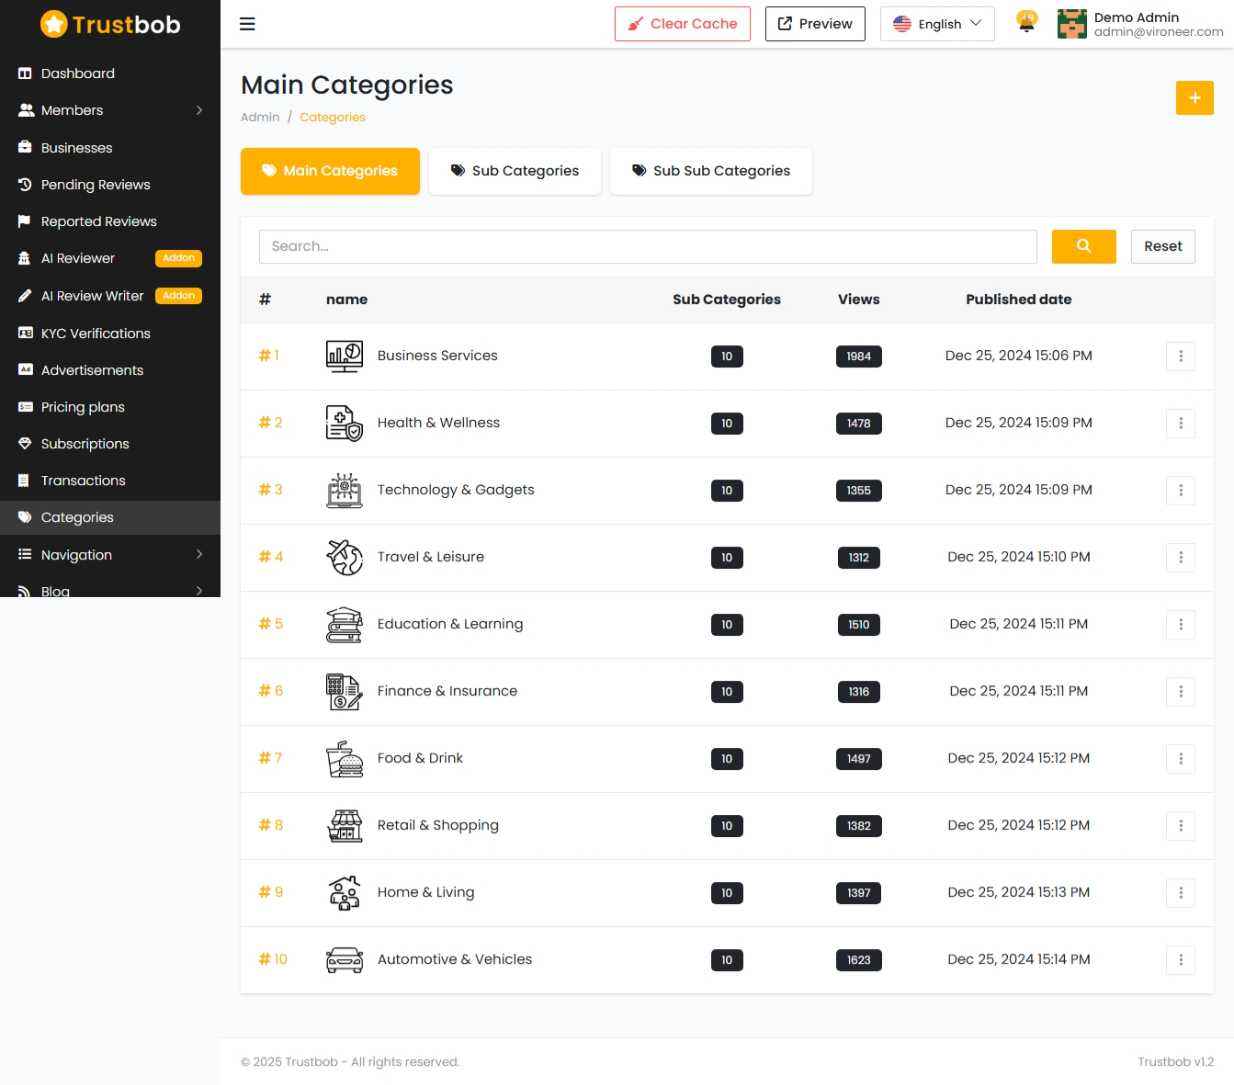Follow the Admin breadcrumb link
Screen dimensions: 1234x1085
260,117
